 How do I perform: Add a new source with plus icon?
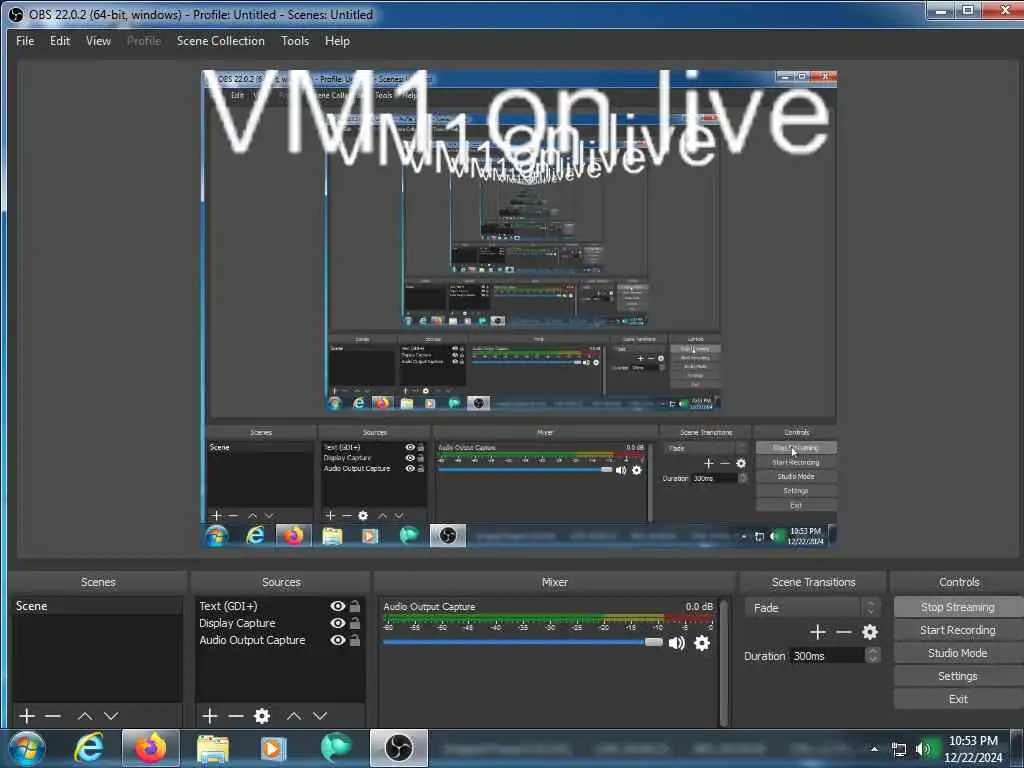point(210,716)
